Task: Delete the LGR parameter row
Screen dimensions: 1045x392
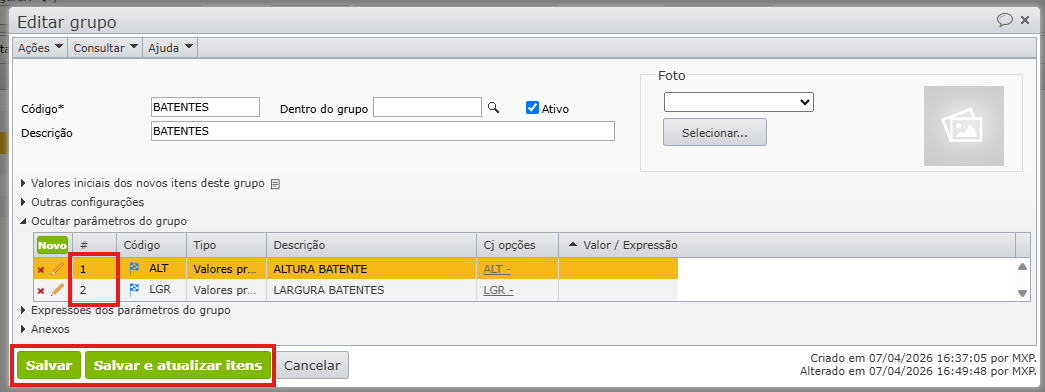Action: pos(41,291)
